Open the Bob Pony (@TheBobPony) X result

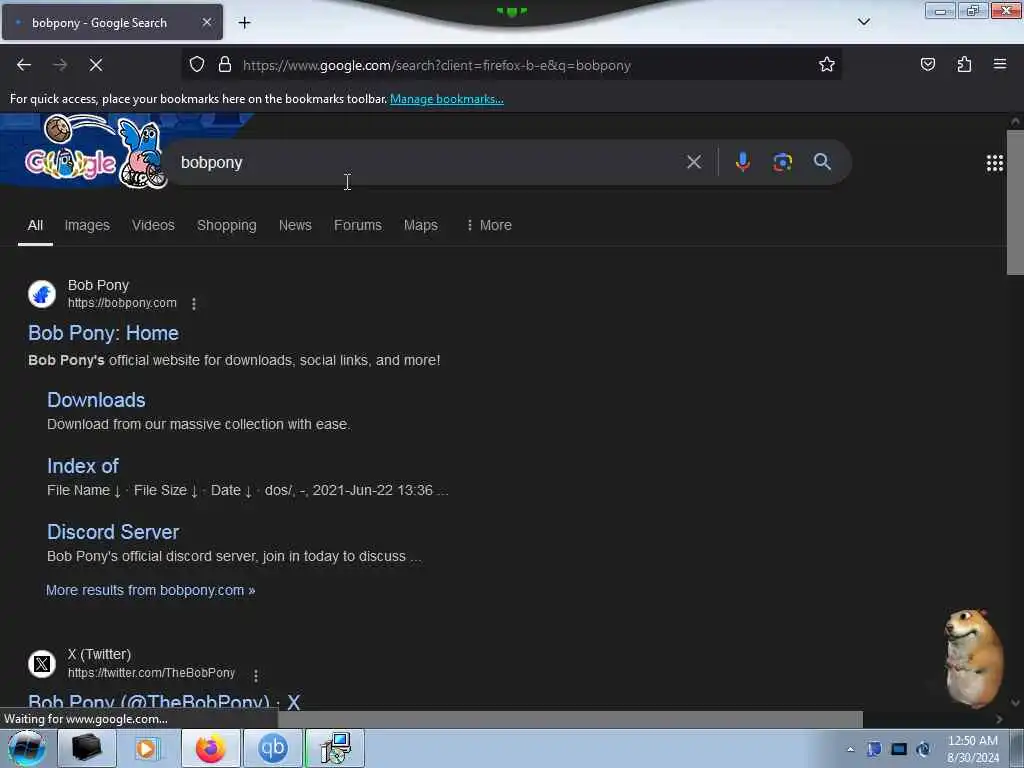(164, 701)
